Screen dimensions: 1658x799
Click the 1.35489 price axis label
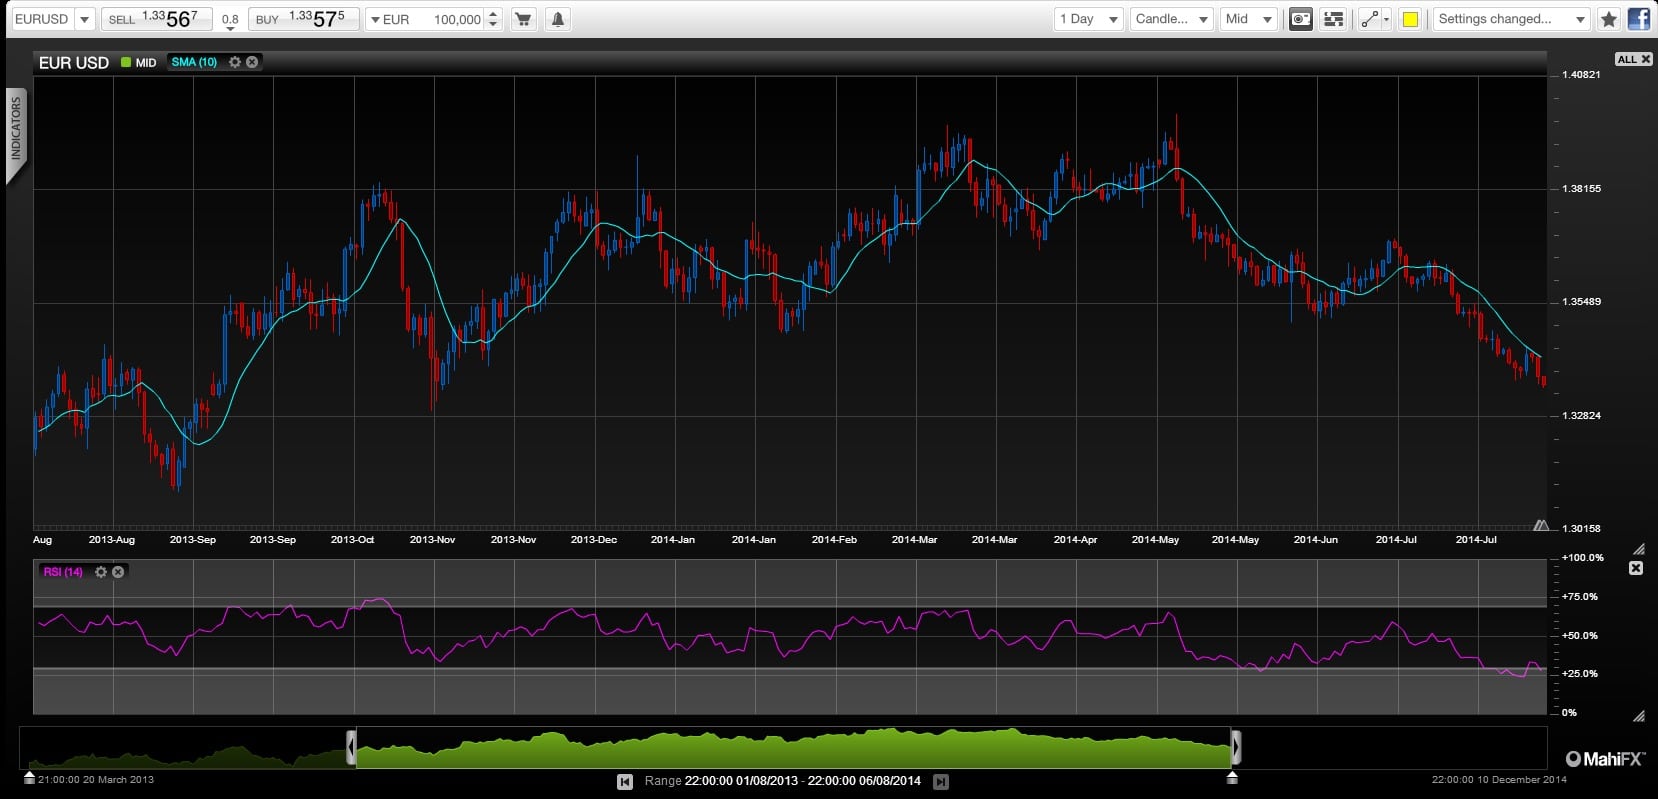click(1581, 301)
